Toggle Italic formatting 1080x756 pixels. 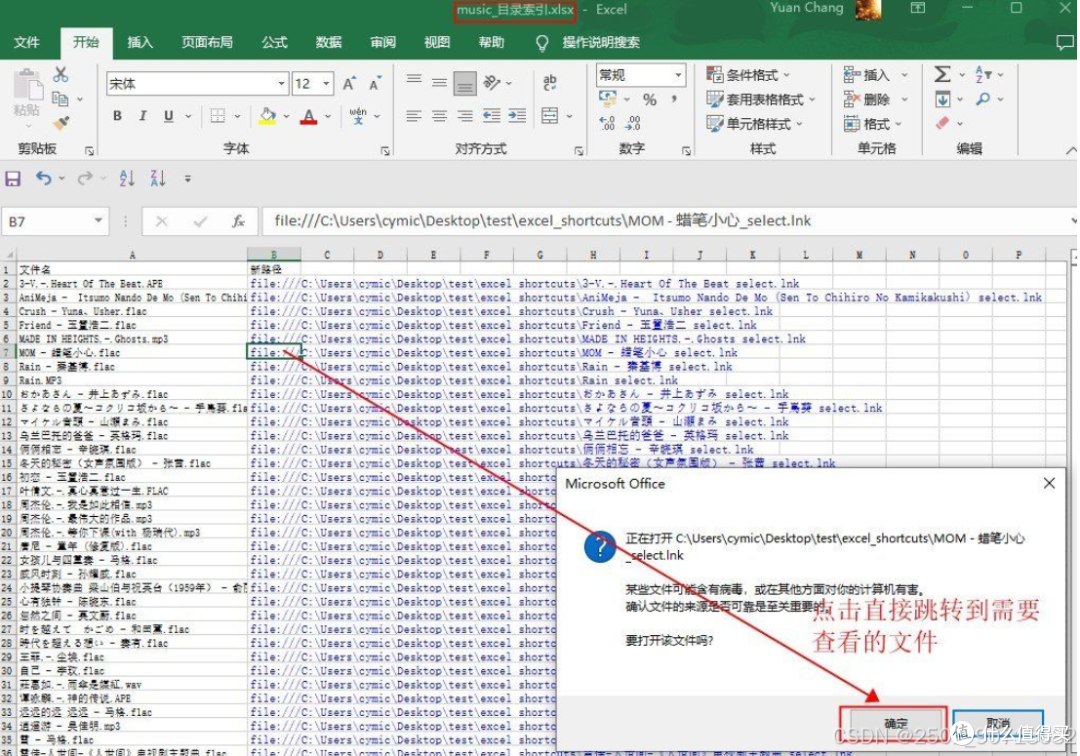(x=143, y=116)
